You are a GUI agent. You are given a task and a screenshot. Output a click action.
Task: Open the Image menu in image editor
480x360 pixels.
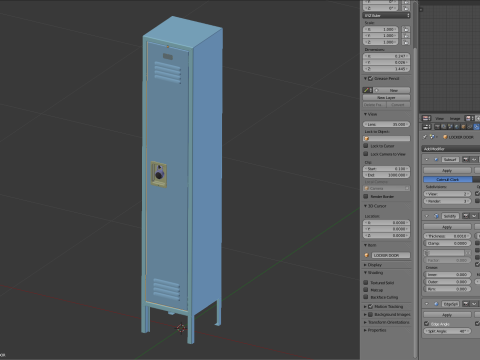tap(455, 118)
